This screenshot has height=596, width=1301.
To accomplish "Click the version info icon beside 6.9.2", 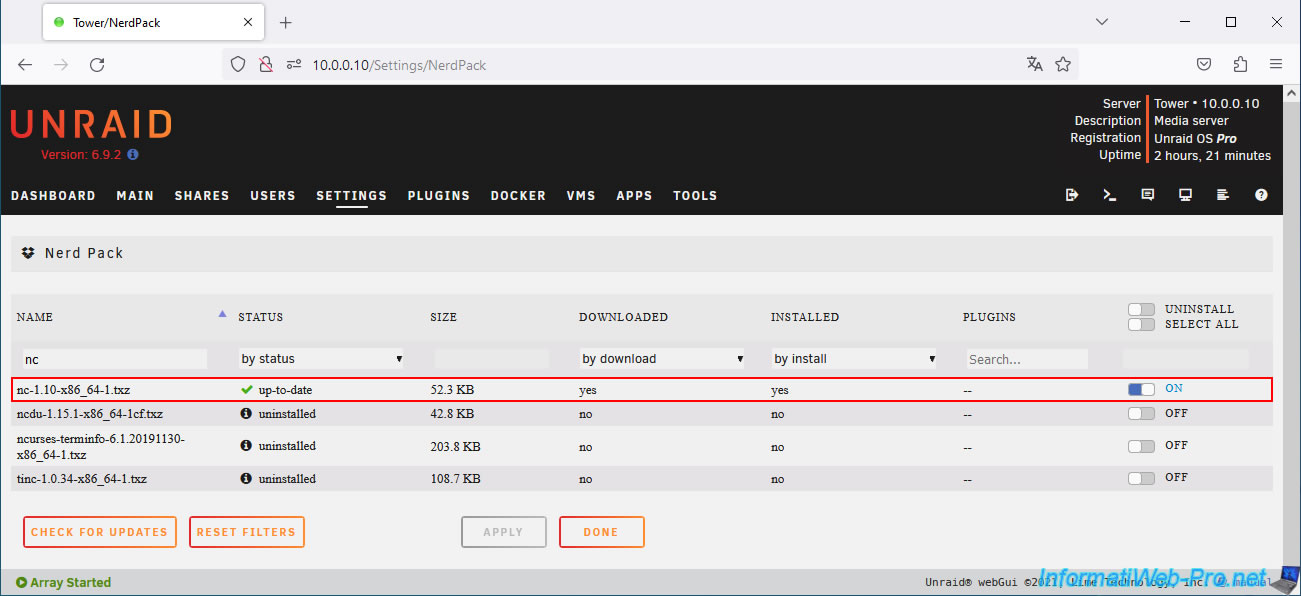I will 133,155.
